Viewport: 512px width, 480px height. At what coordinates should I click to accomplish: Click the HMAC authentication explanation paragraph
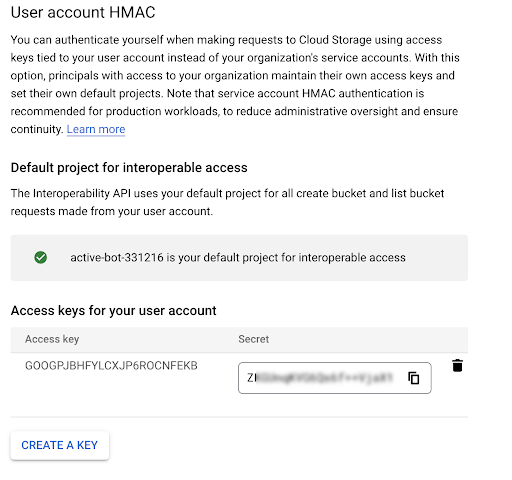(235, 84)
